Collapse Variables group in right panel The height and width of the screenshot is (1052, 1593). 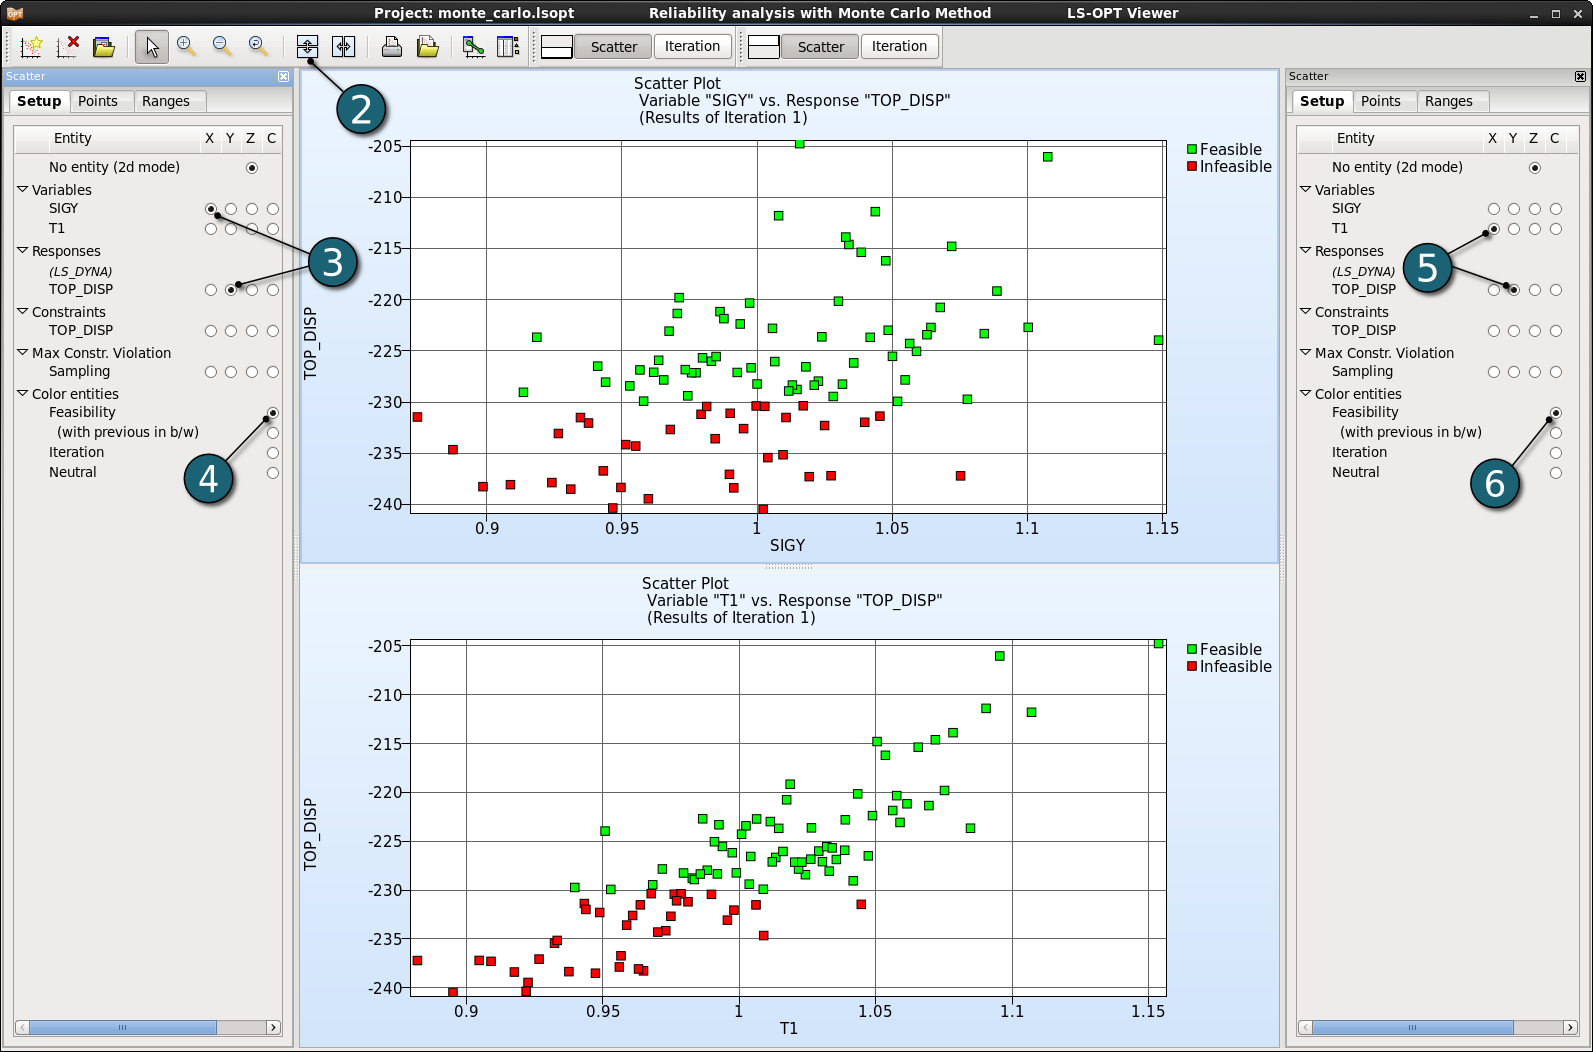coord(1305,189)
